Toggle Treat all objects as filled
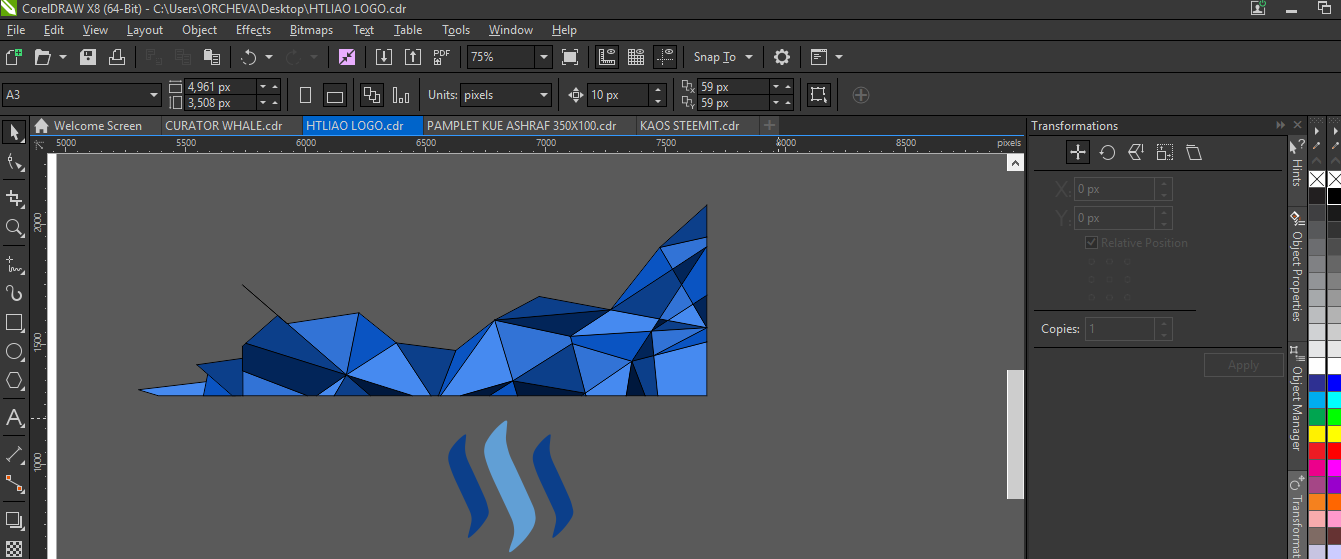 point(818,95)
